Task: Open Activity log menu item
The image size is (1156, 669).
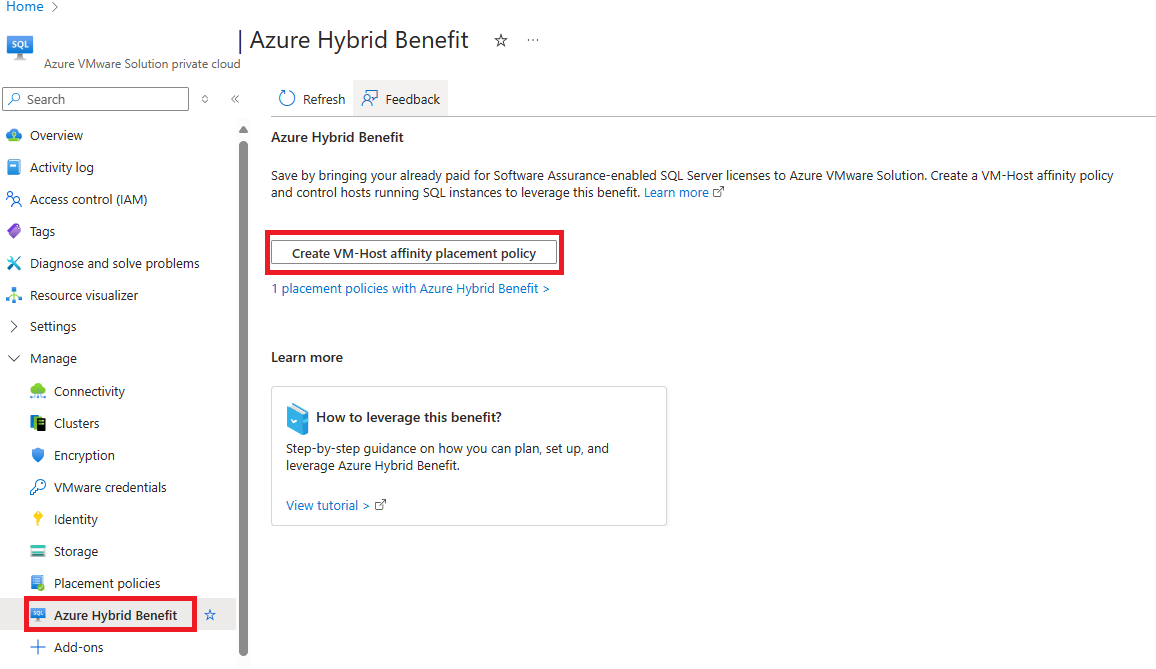Action: pos(62,167)
